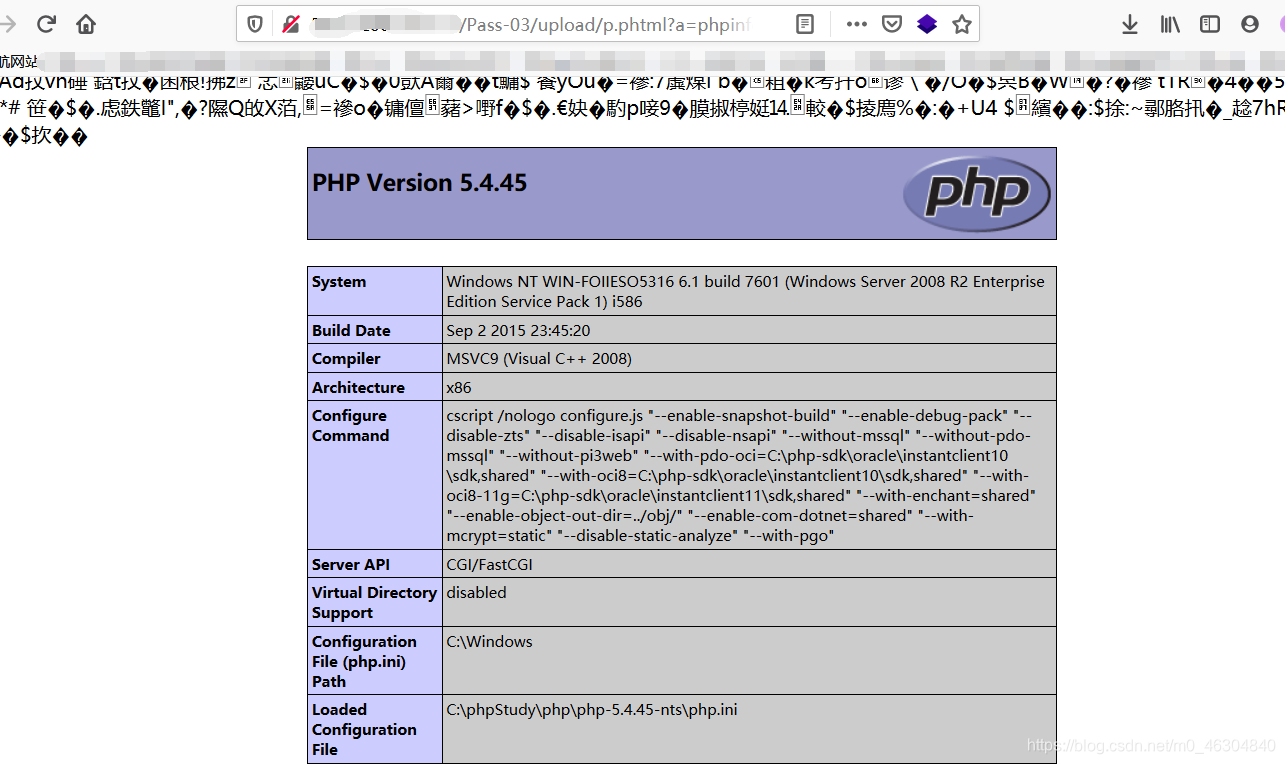Select the MSVC9 (Visual C++ 2008) value

(x=539, y=359)
